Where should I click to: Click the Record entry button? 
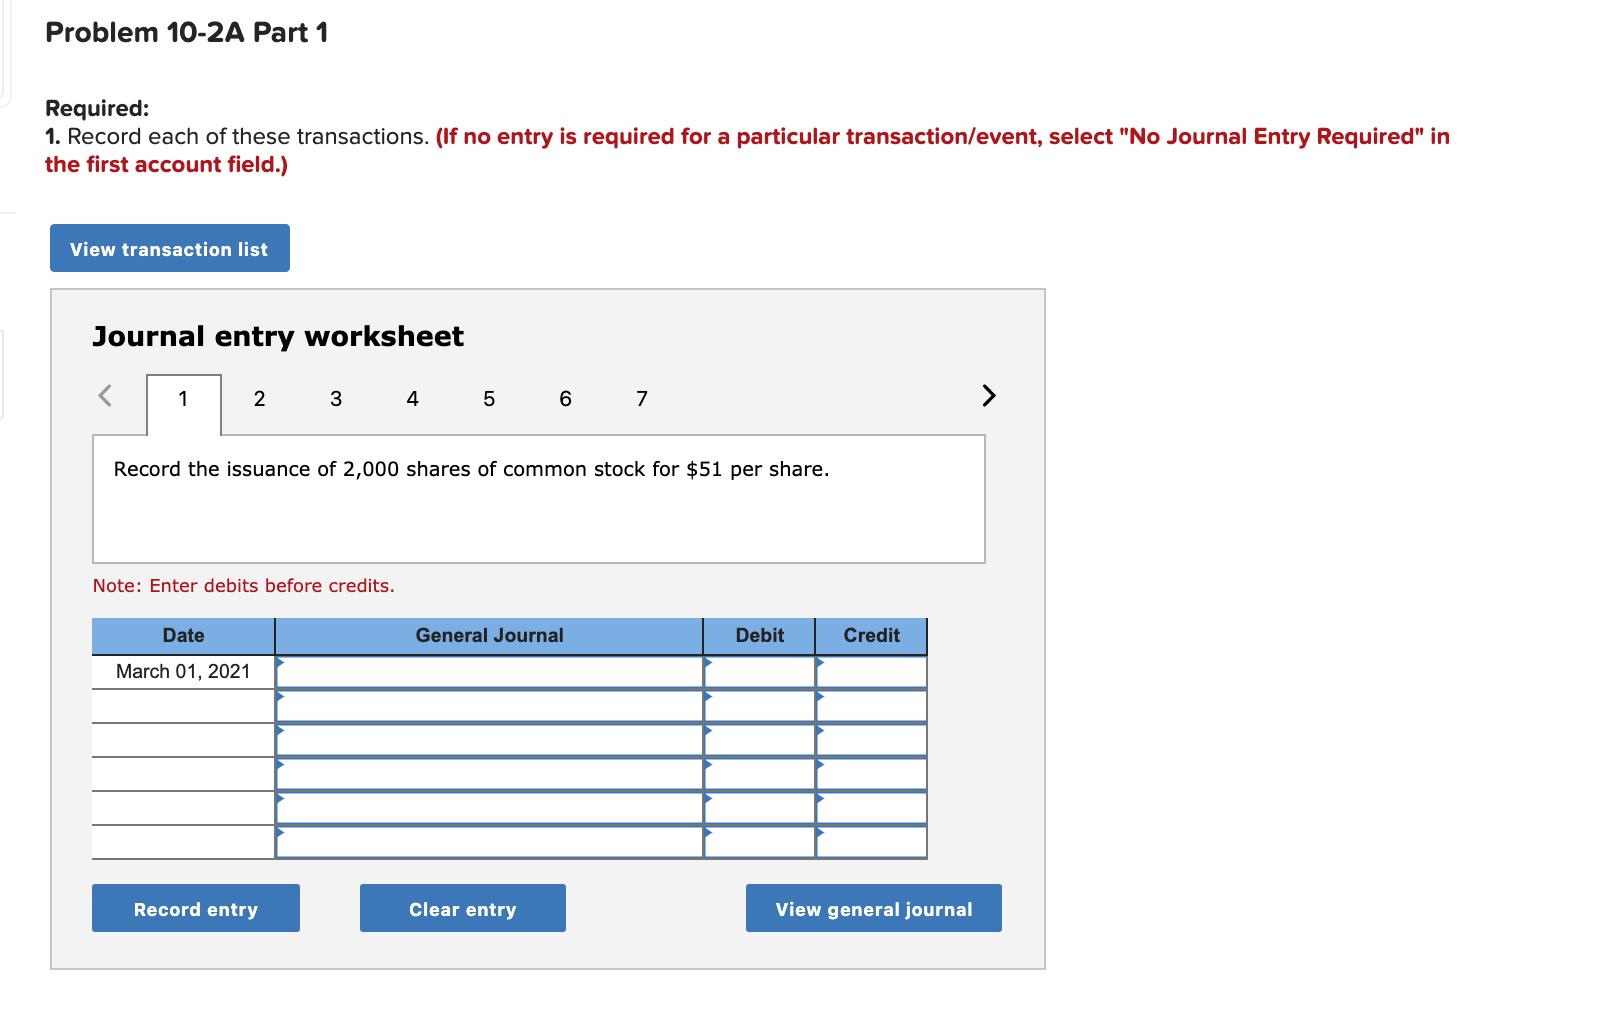pos(195,908)
